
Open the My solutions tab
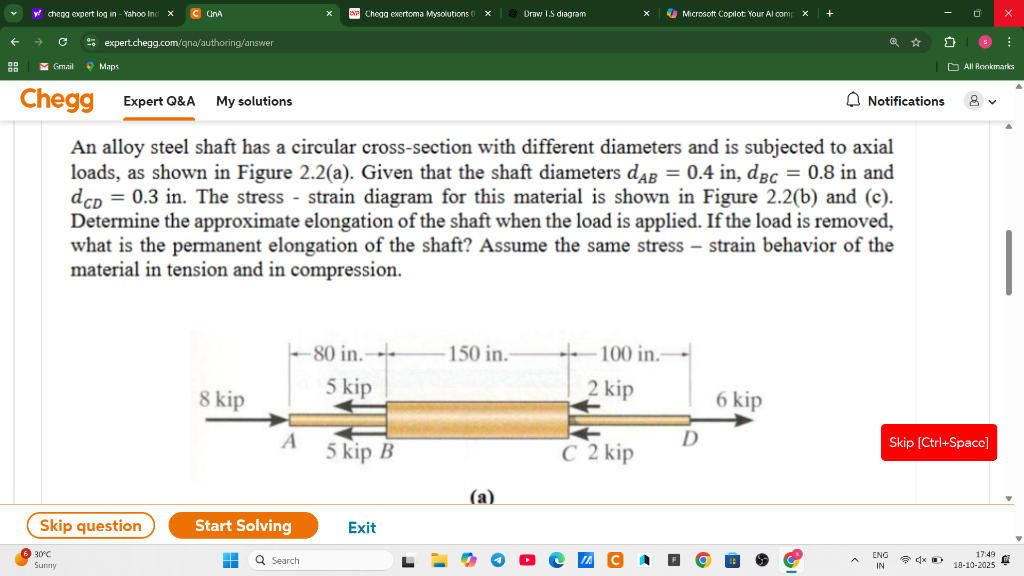point(254,101)
